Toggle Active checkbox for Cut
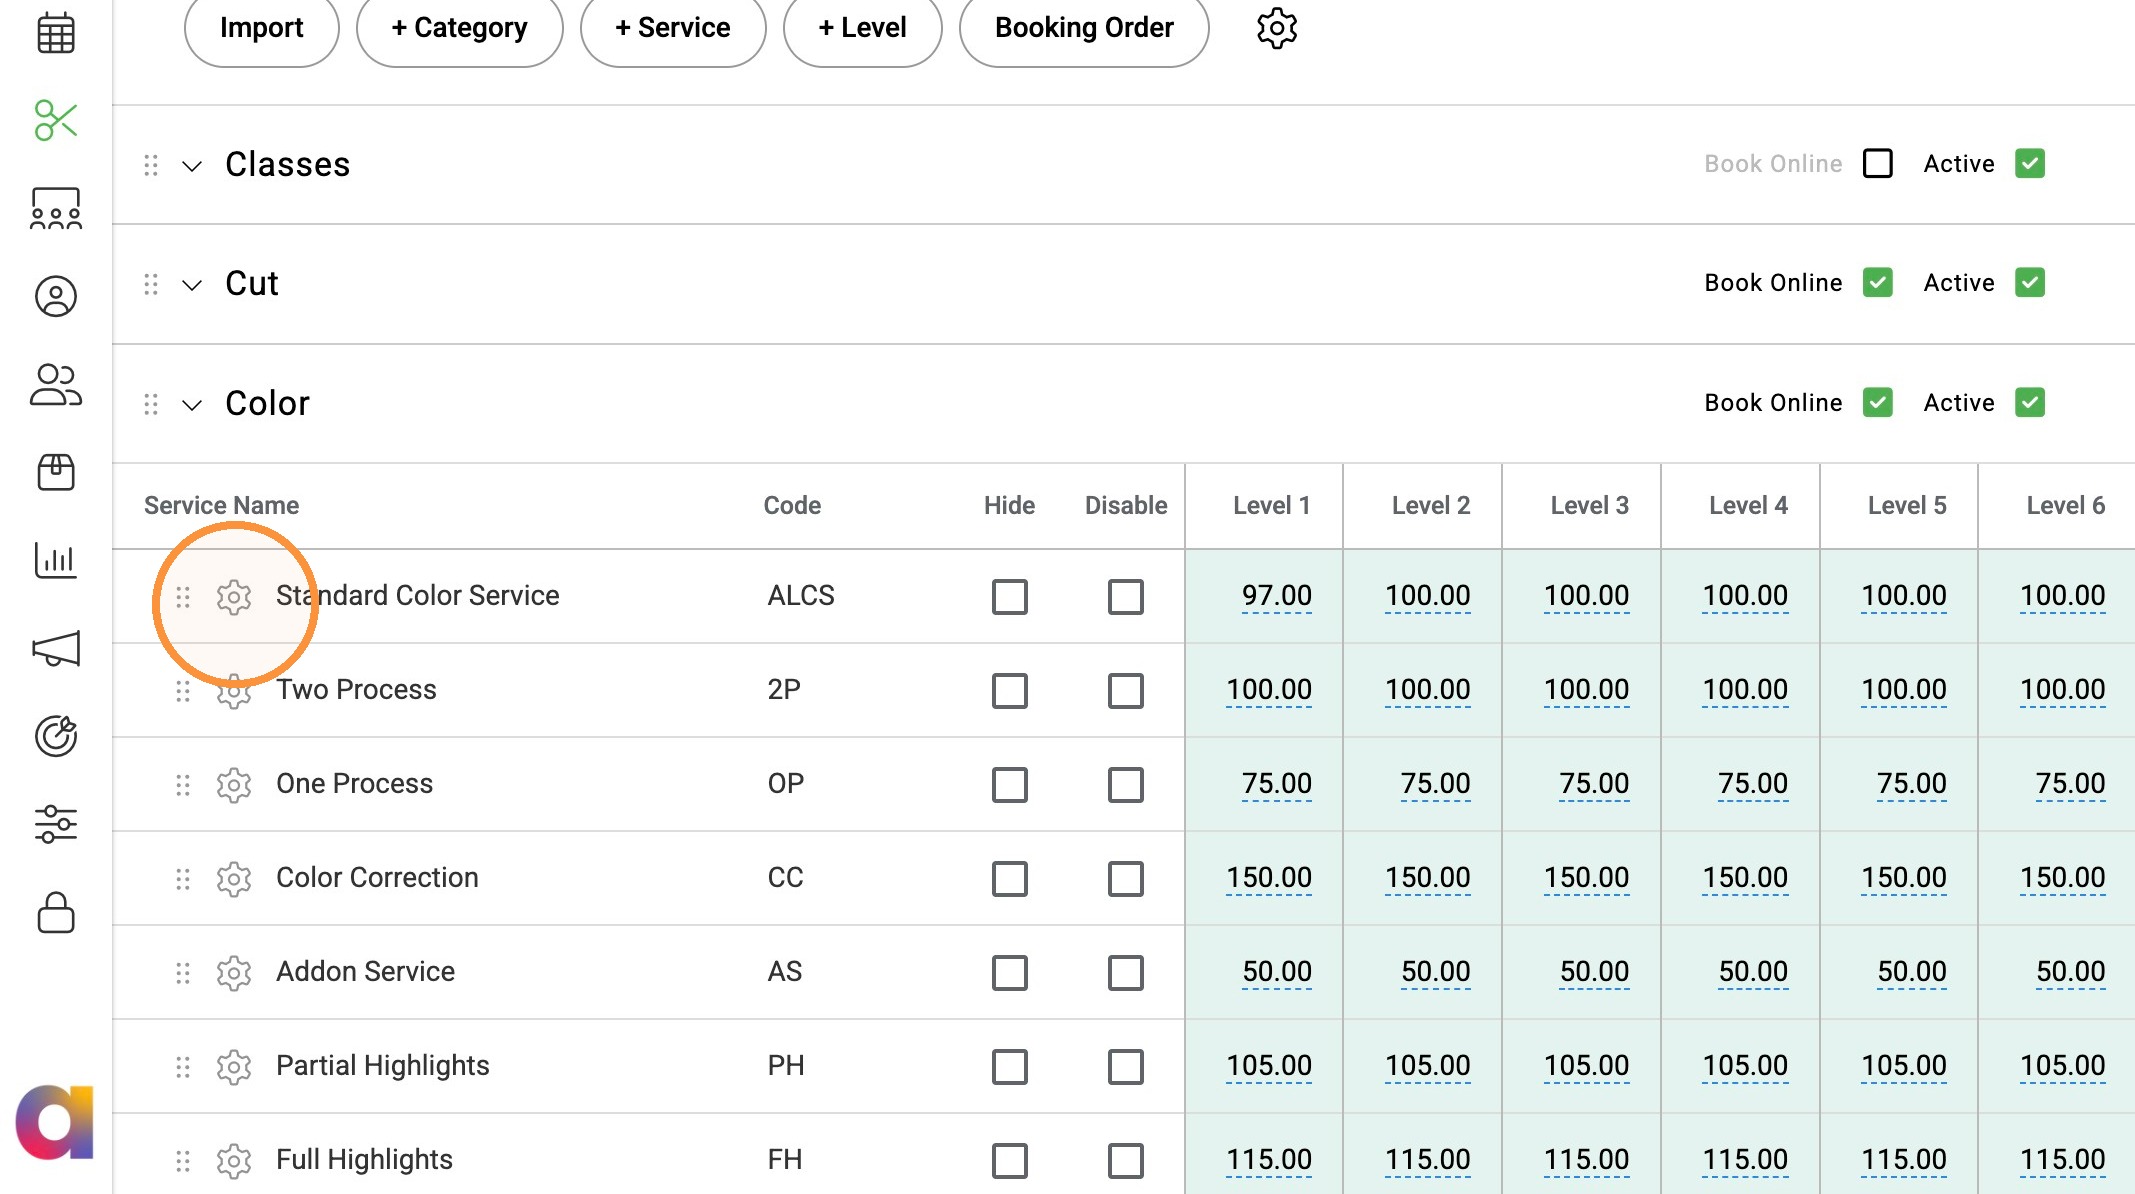This screenshot has width=2135, height=1194. (x=2030, y=282)
